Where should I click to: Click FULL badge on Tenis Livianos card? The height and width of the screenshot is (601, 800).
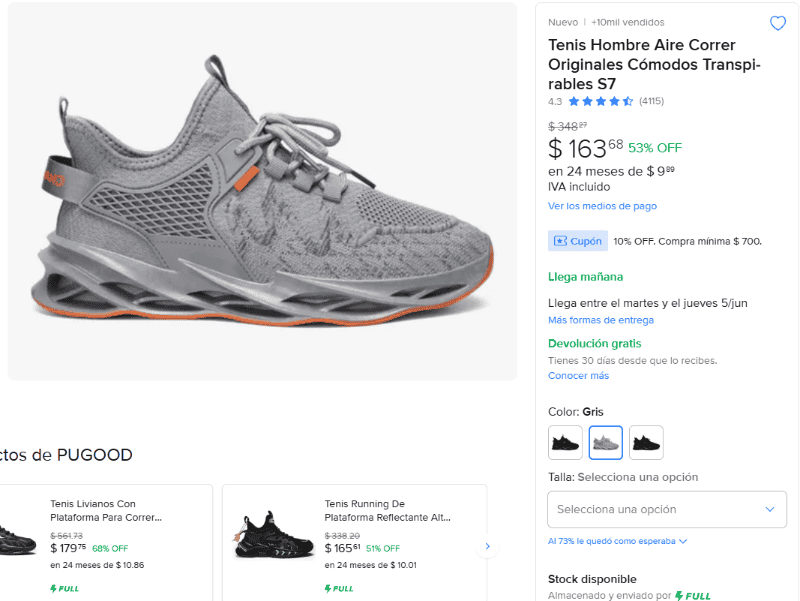(65, 588)
